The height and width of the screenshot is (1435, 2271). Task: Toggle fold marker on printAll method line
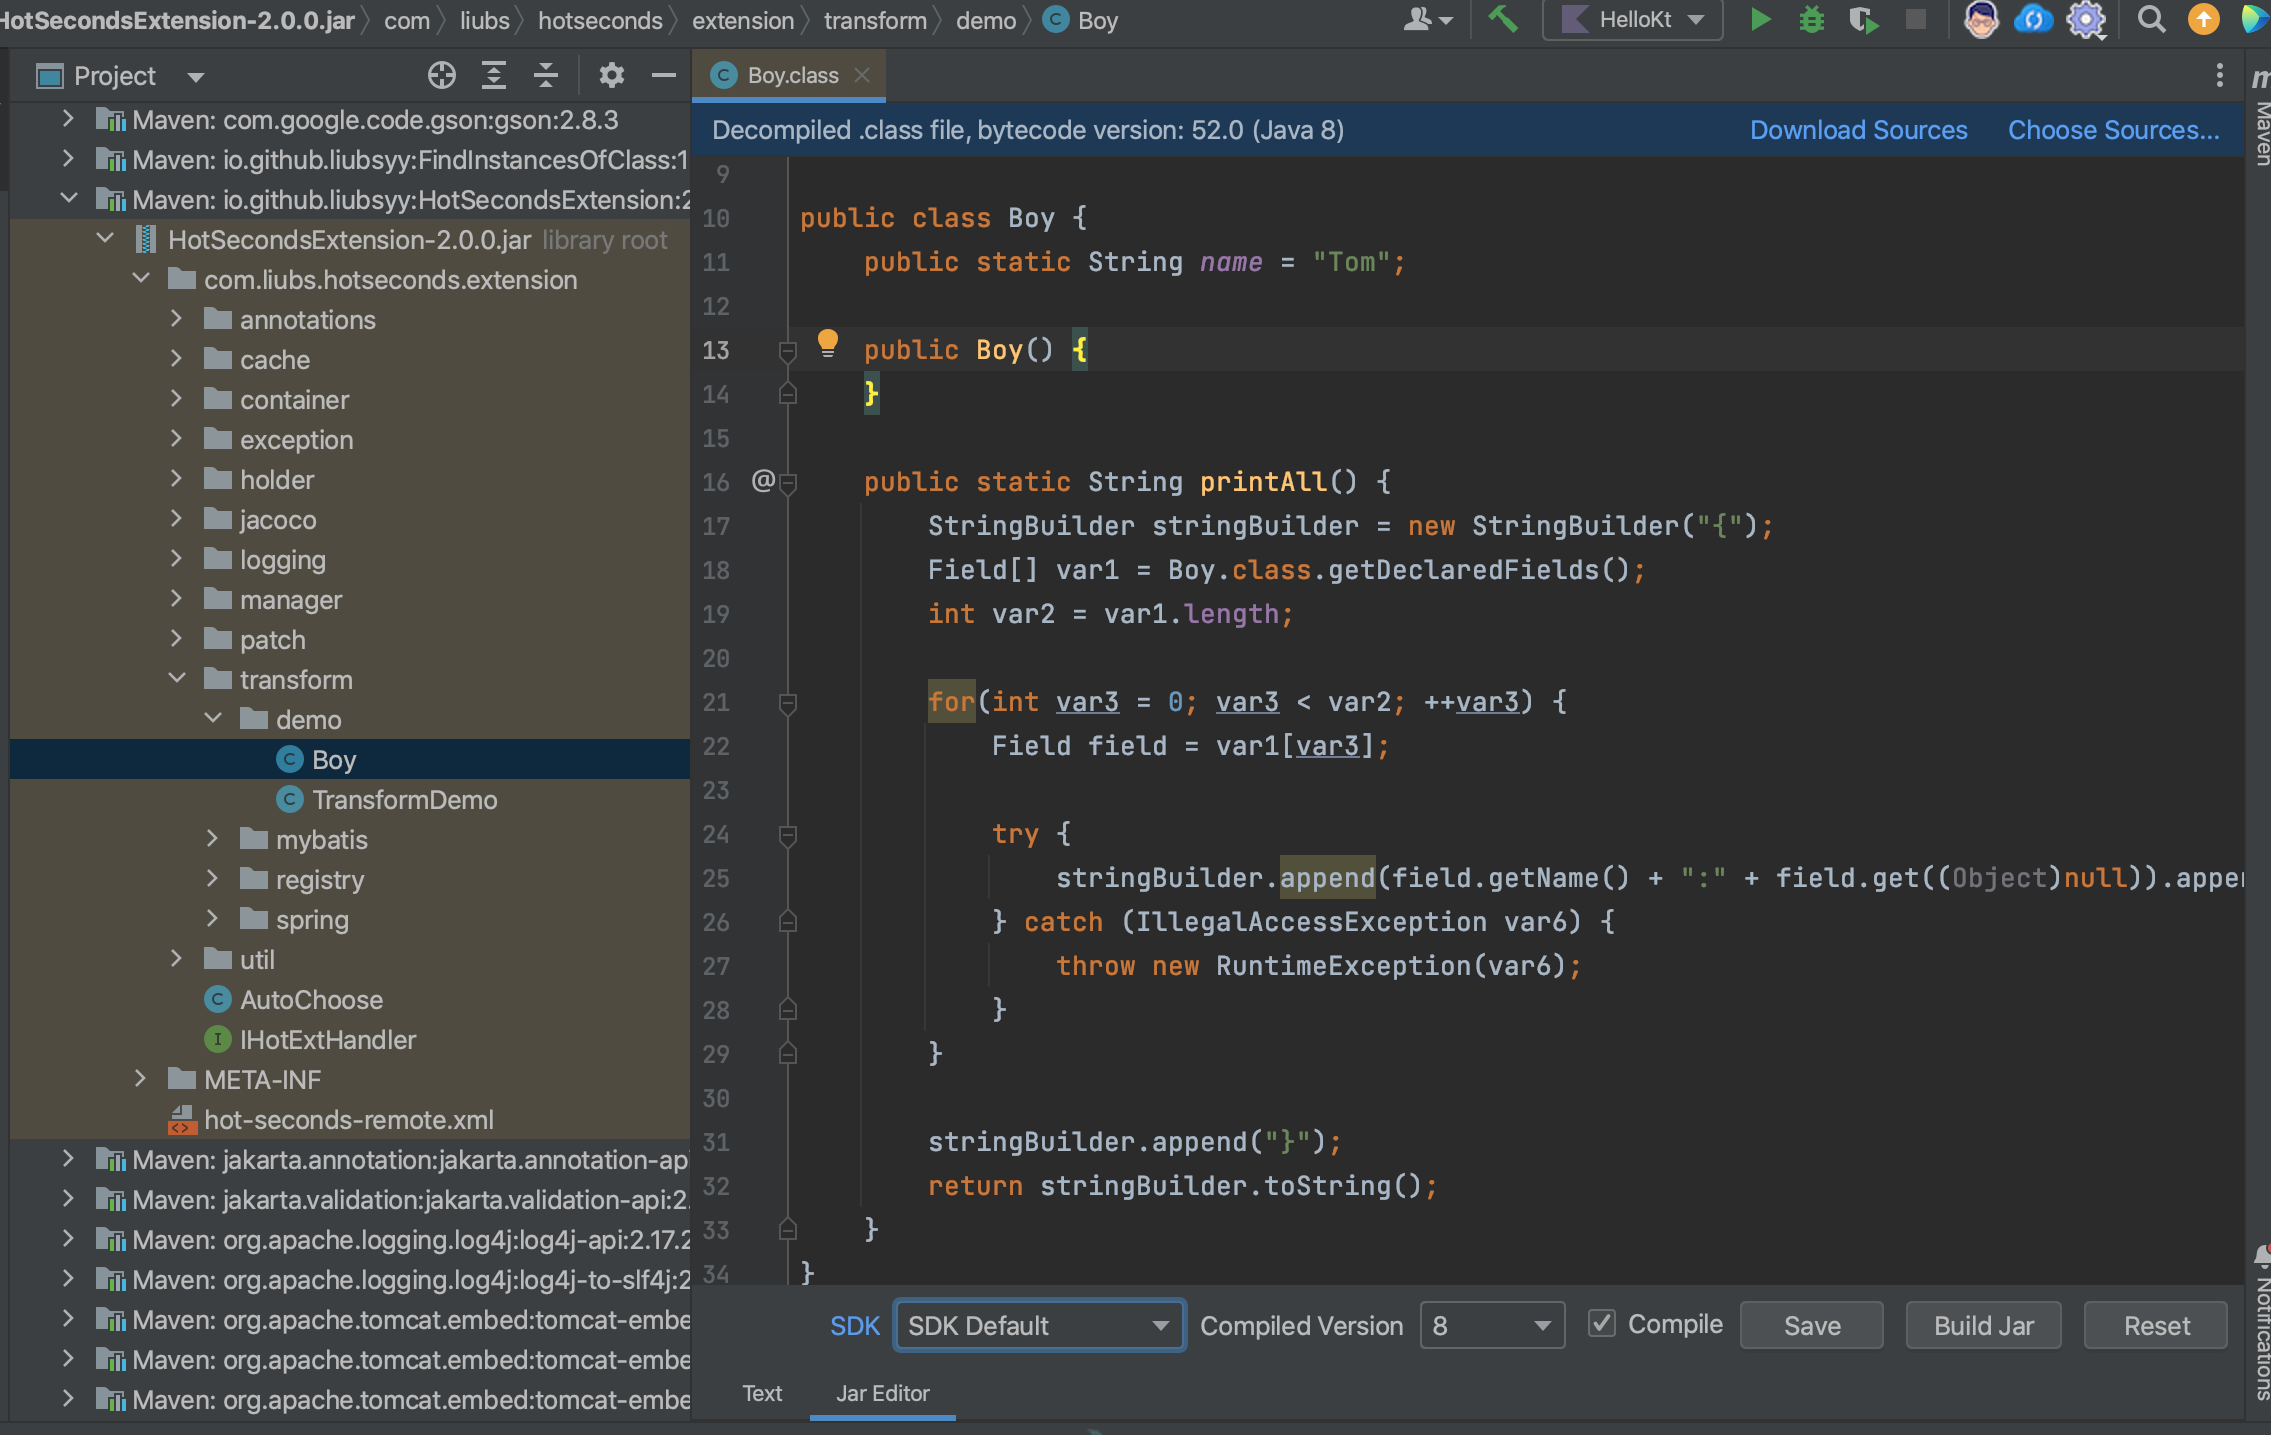(788, 483)
